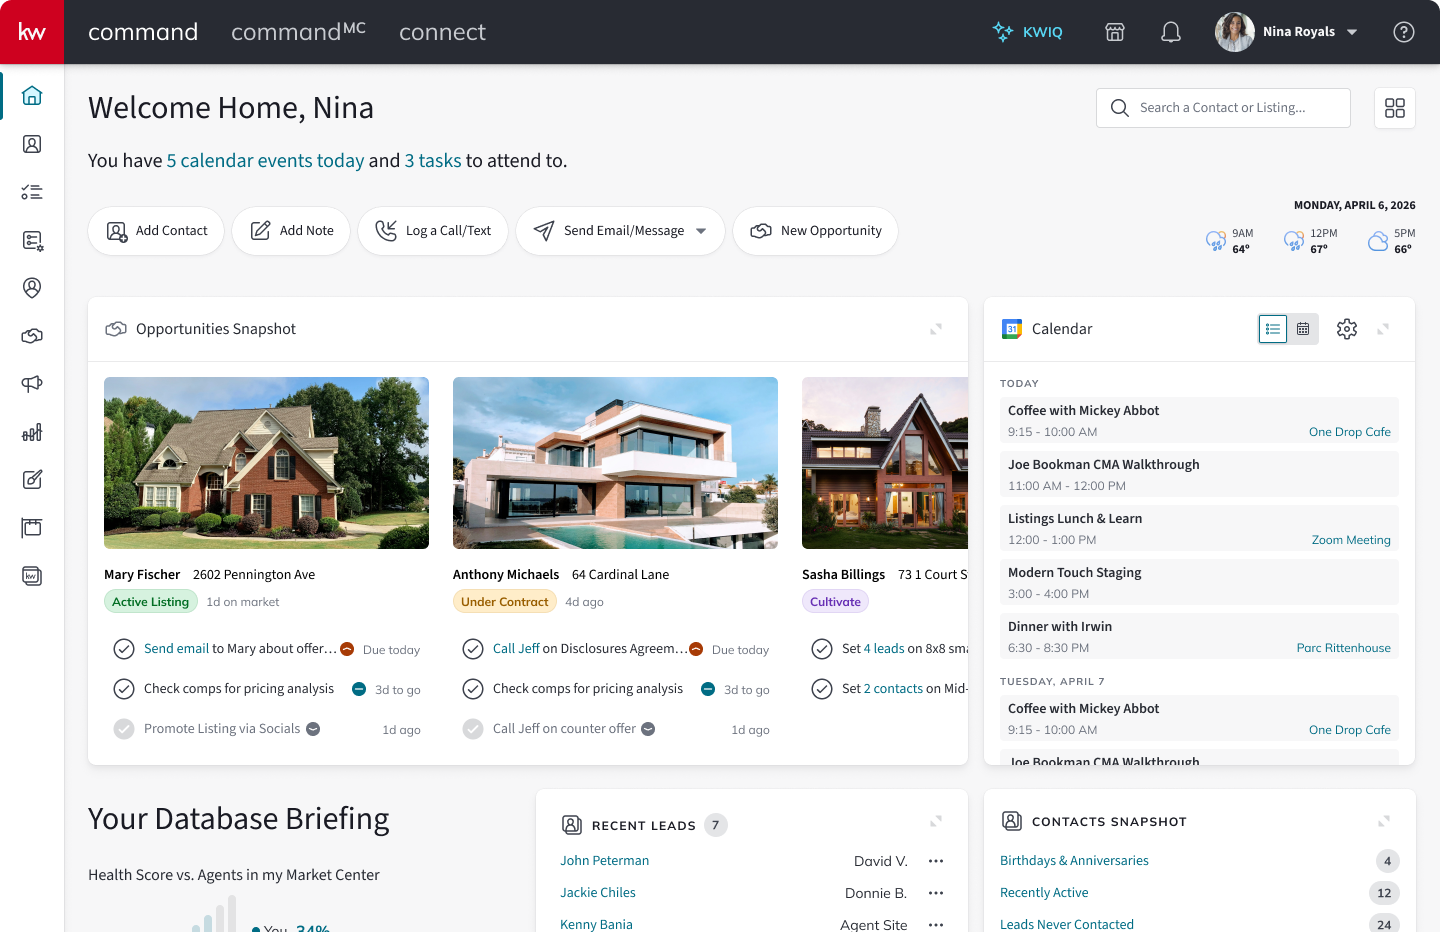Open the KWIQ assistant
The height and width of the screenshot is (932, 1440).
1028,32
